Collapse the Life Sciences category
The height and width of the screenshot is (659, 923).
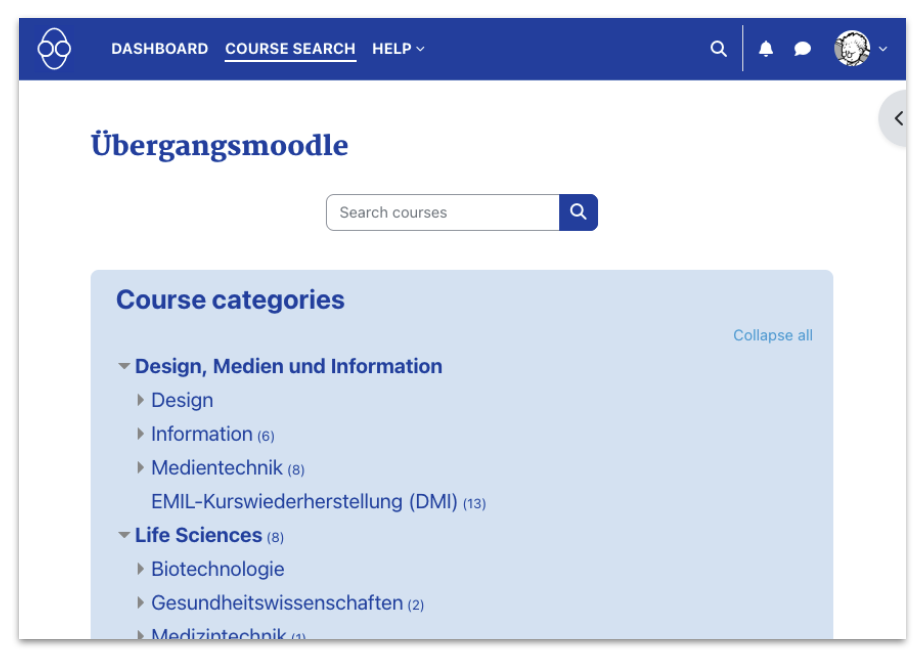(124, 536)
